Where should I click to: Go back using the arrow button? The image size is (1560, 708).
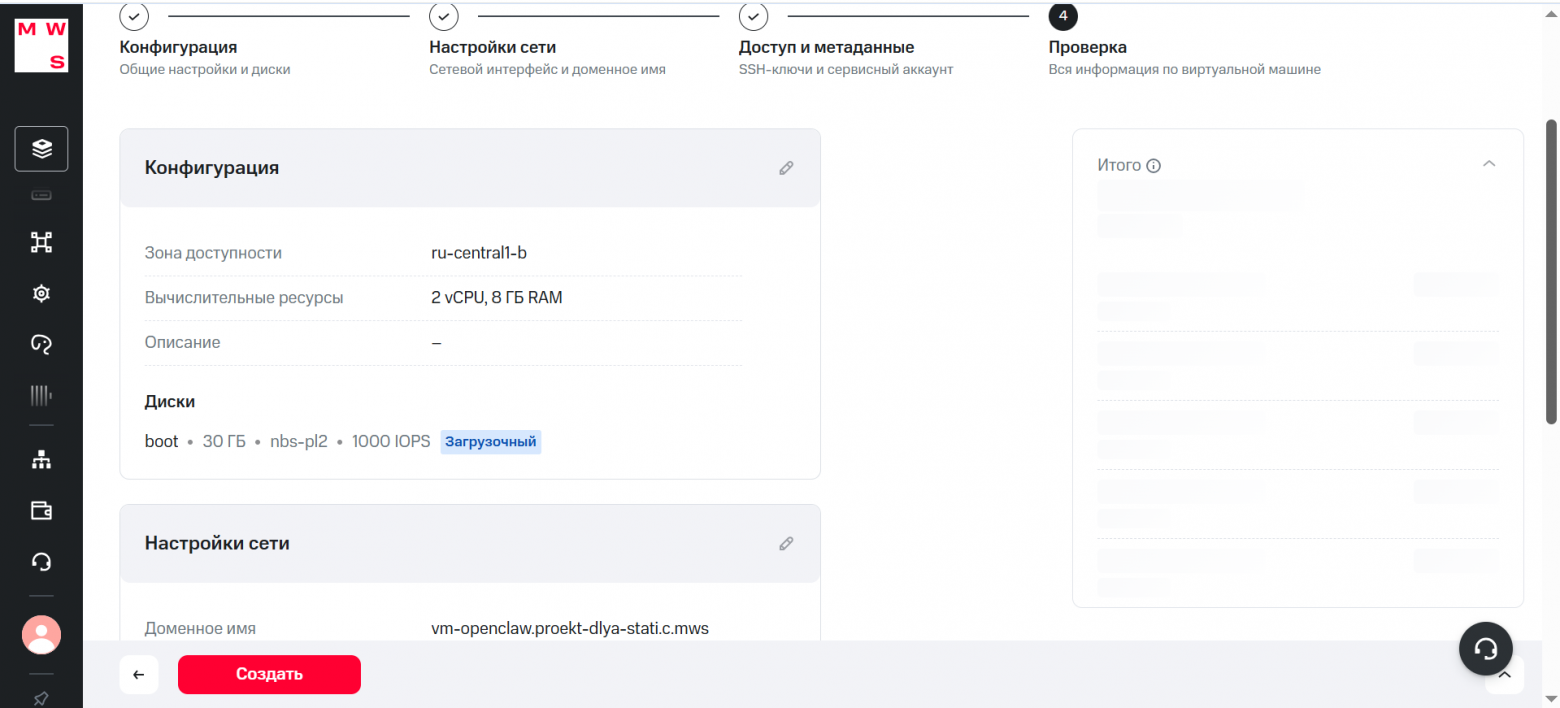click(x=138, y=674)
